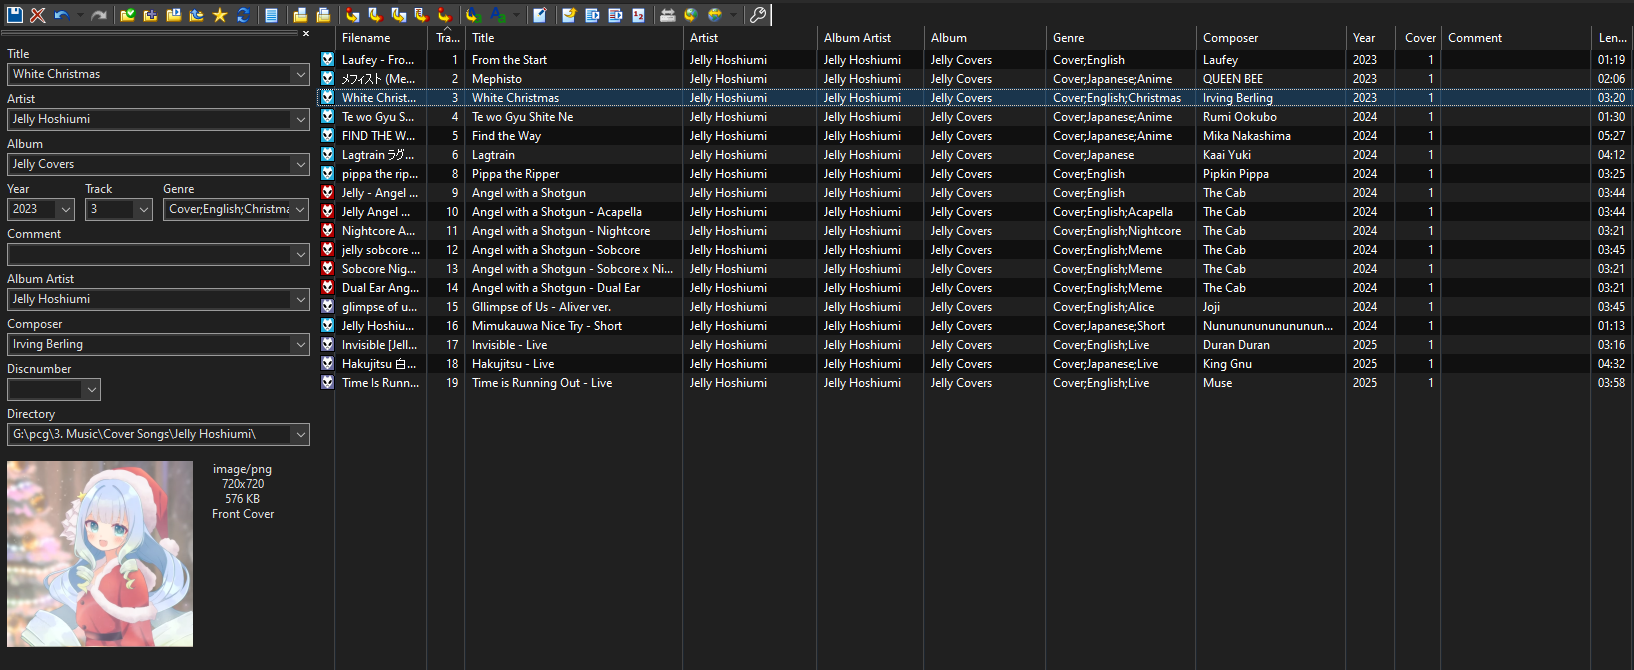
Task: Select the 'Lagtrain' track row
Action: (x=493, y=155)
